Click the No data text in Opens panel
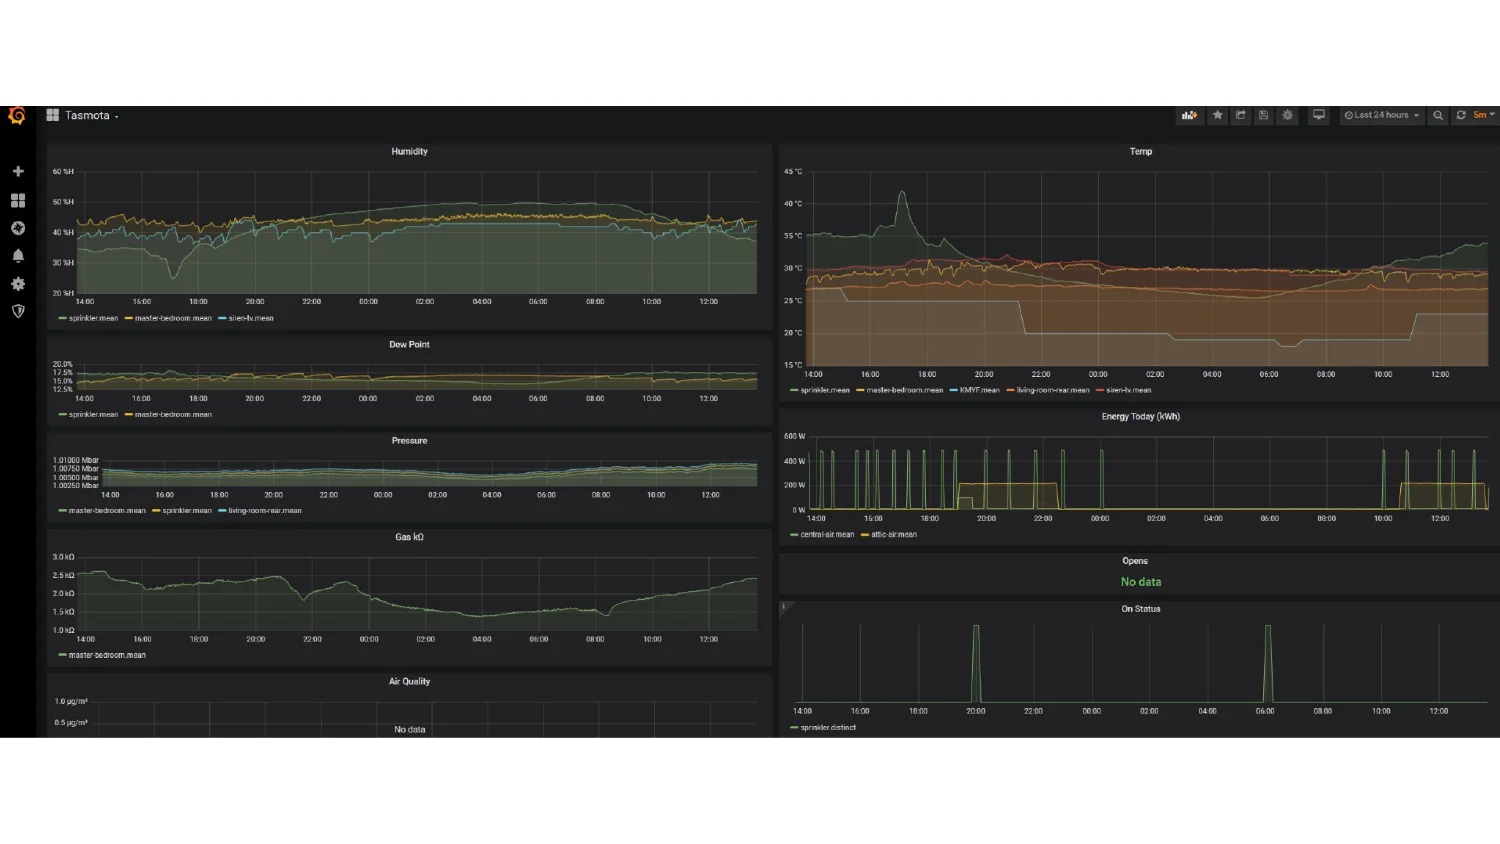Viewport: 1500px width, 844px height. [x=1141, y=582]
